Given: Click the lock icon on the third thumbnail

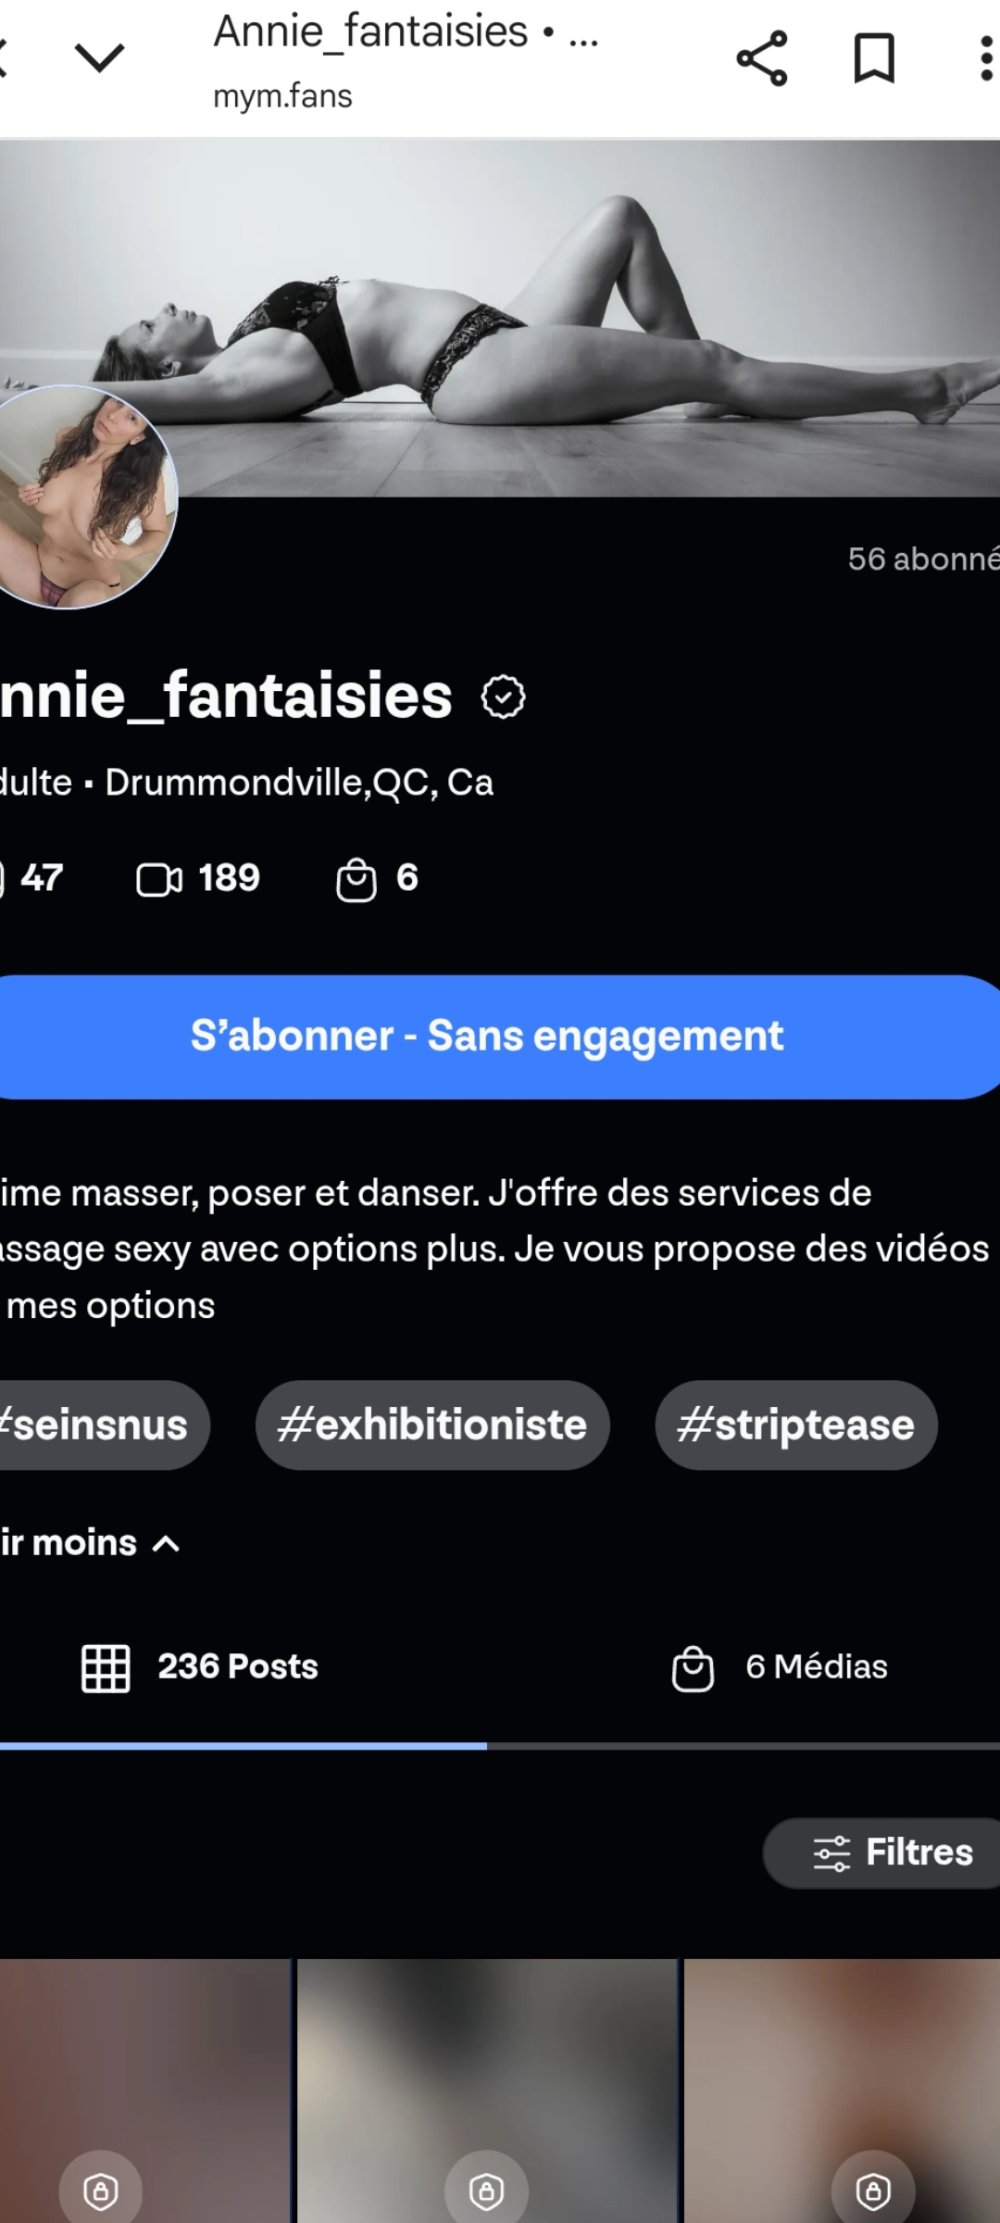Looking at the screenshot, I should point(873,2191).
